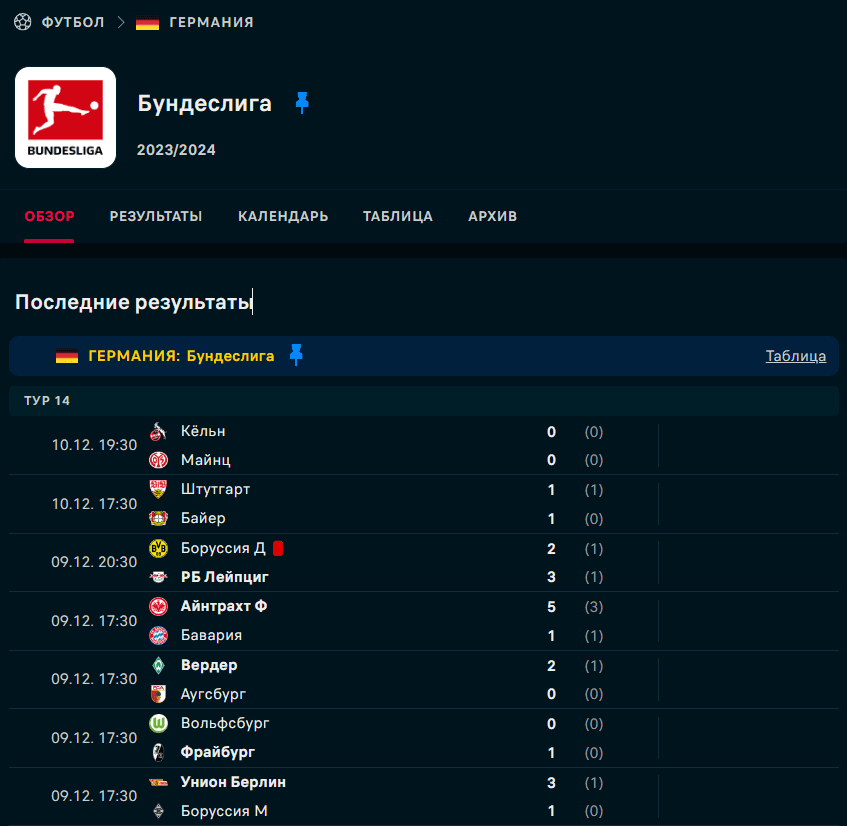Click the football icon in the breadcrumb
This screenshot has height=826, width=847.
[x=23, y=22]
